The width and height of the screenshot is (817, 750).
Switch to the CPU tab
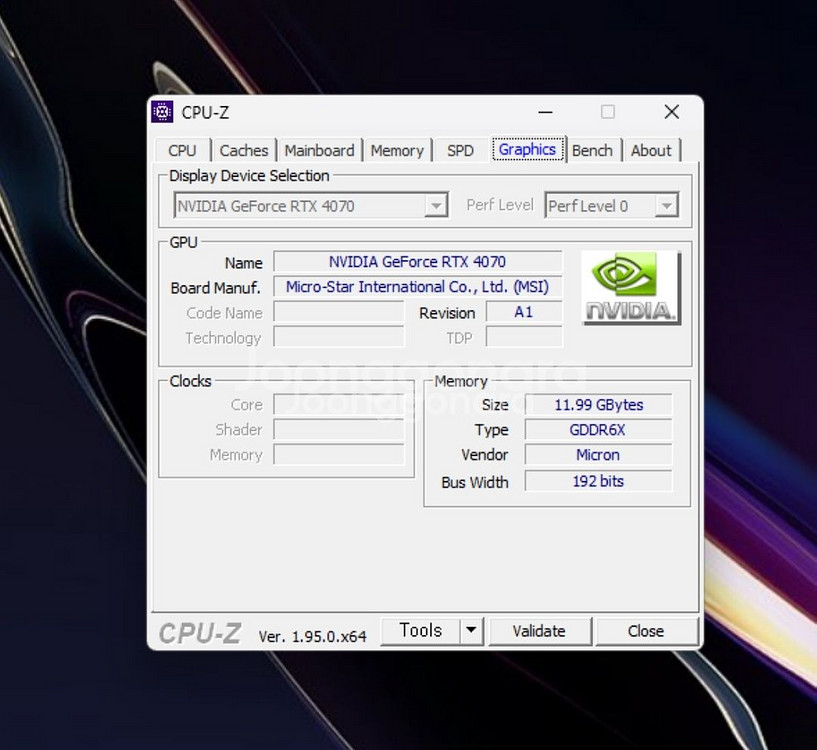[182, 151]
